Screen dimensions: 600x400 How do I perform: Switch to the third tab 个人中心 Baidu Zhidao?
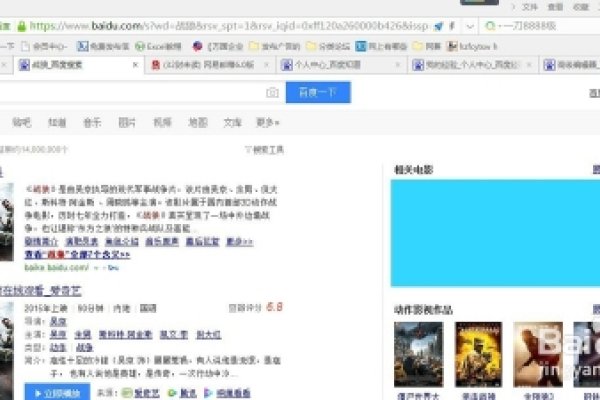(x=341, y=65)
